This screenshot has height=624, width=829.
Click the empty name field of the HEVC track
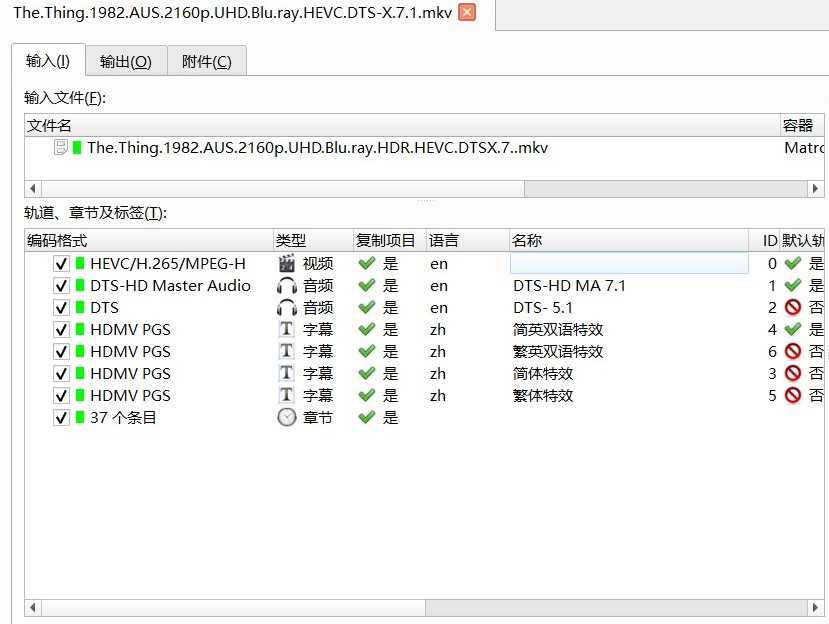click(629, 263)
